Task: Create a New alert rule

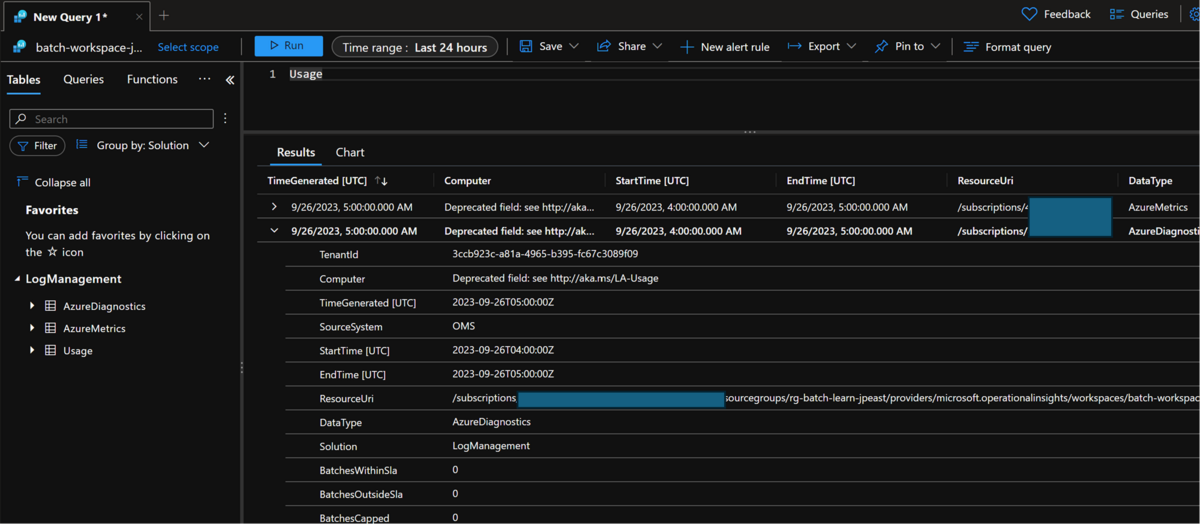Action: (x=725, y=47)
